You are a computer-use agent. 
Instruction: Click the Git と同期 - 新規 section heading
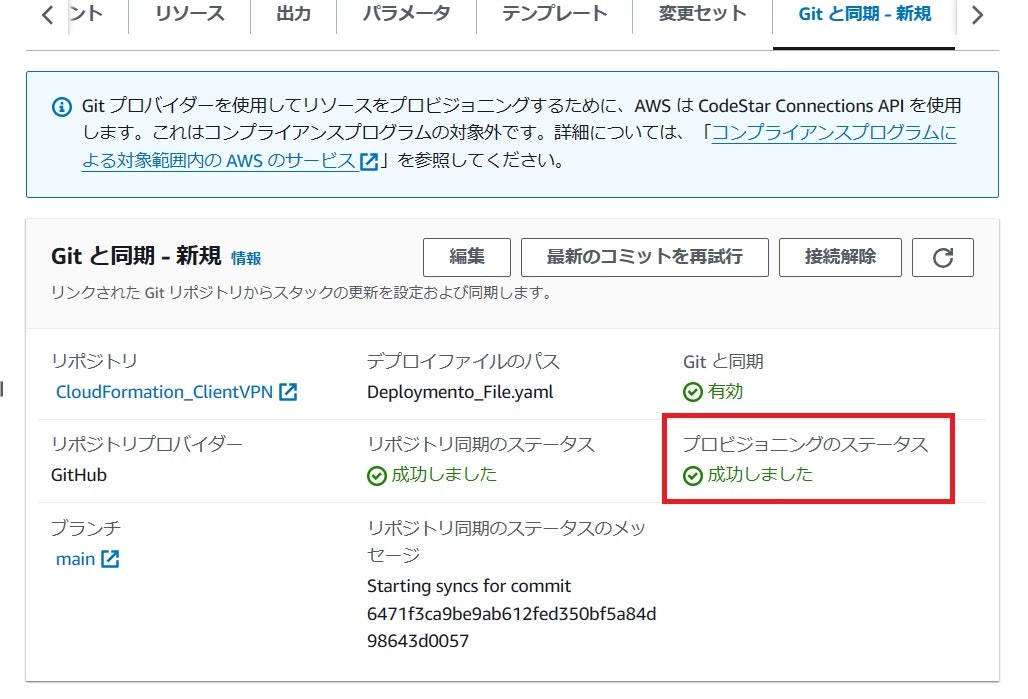[136, 256]
